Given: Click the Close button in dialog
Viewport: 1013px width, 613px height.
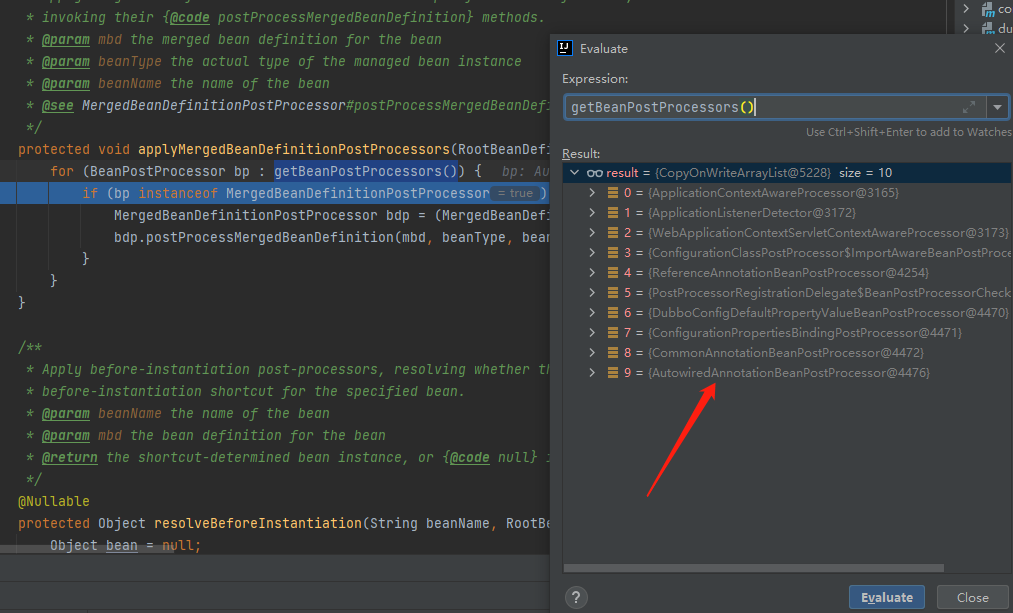Looking at the screenshot, I should pyautogui.click(x=972, y=597).
